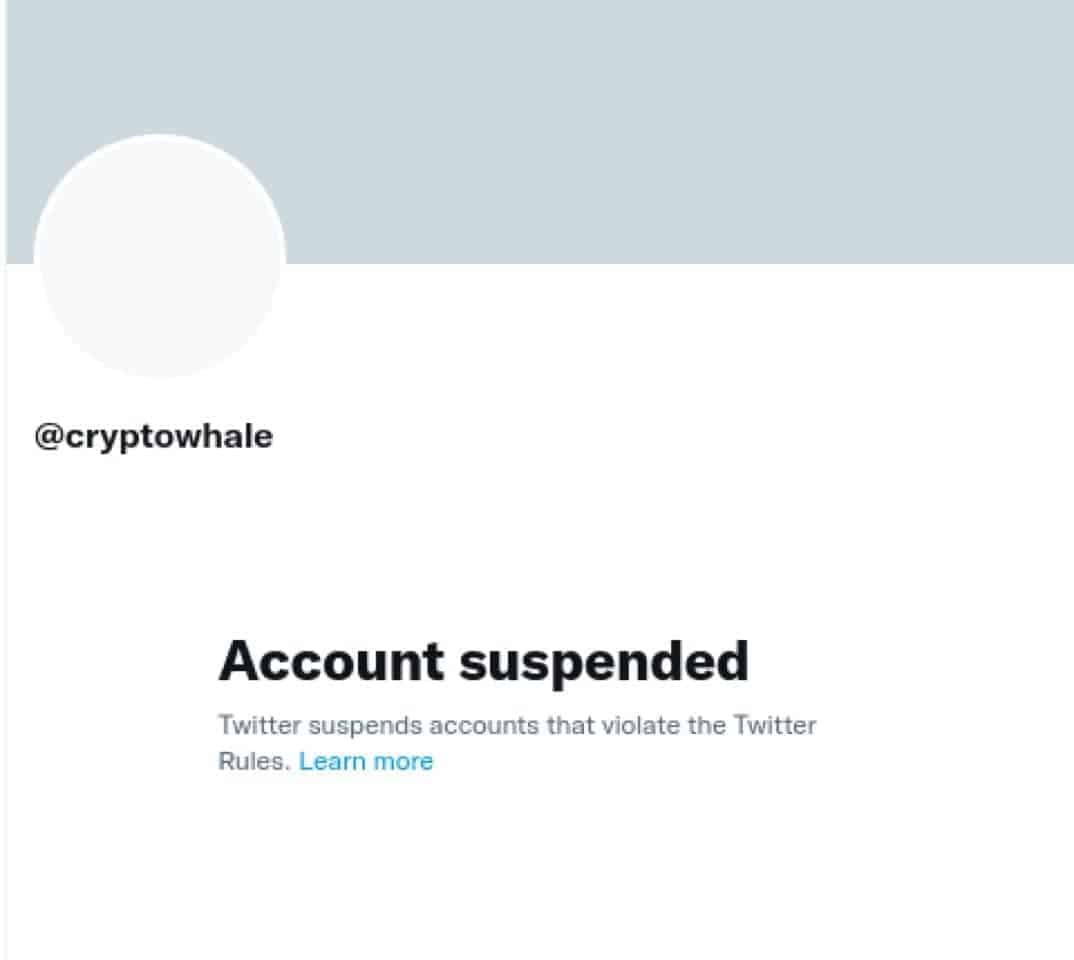Click "Twitter" at end of first description line
The height and width of the screenshot is (960, 1074).
(776, 725)
